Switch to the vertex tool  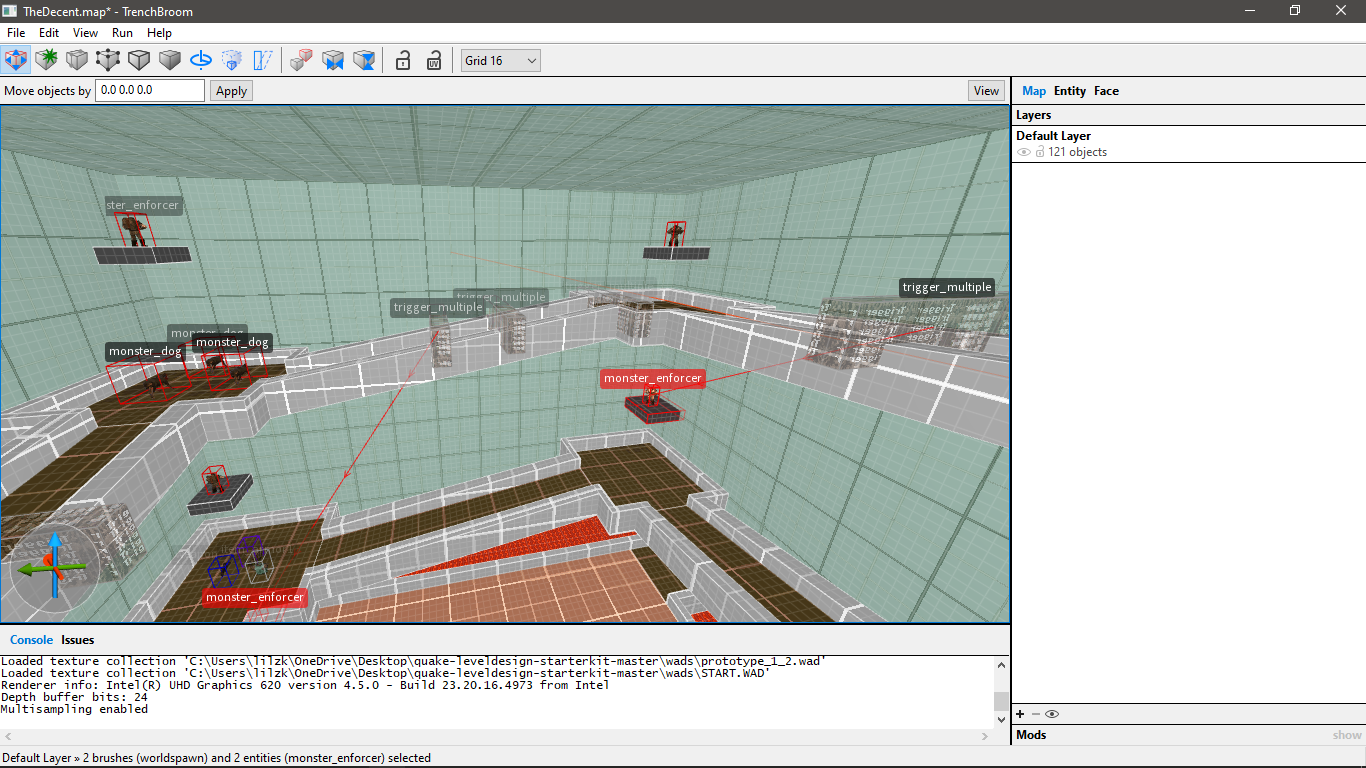coord(108,60)
